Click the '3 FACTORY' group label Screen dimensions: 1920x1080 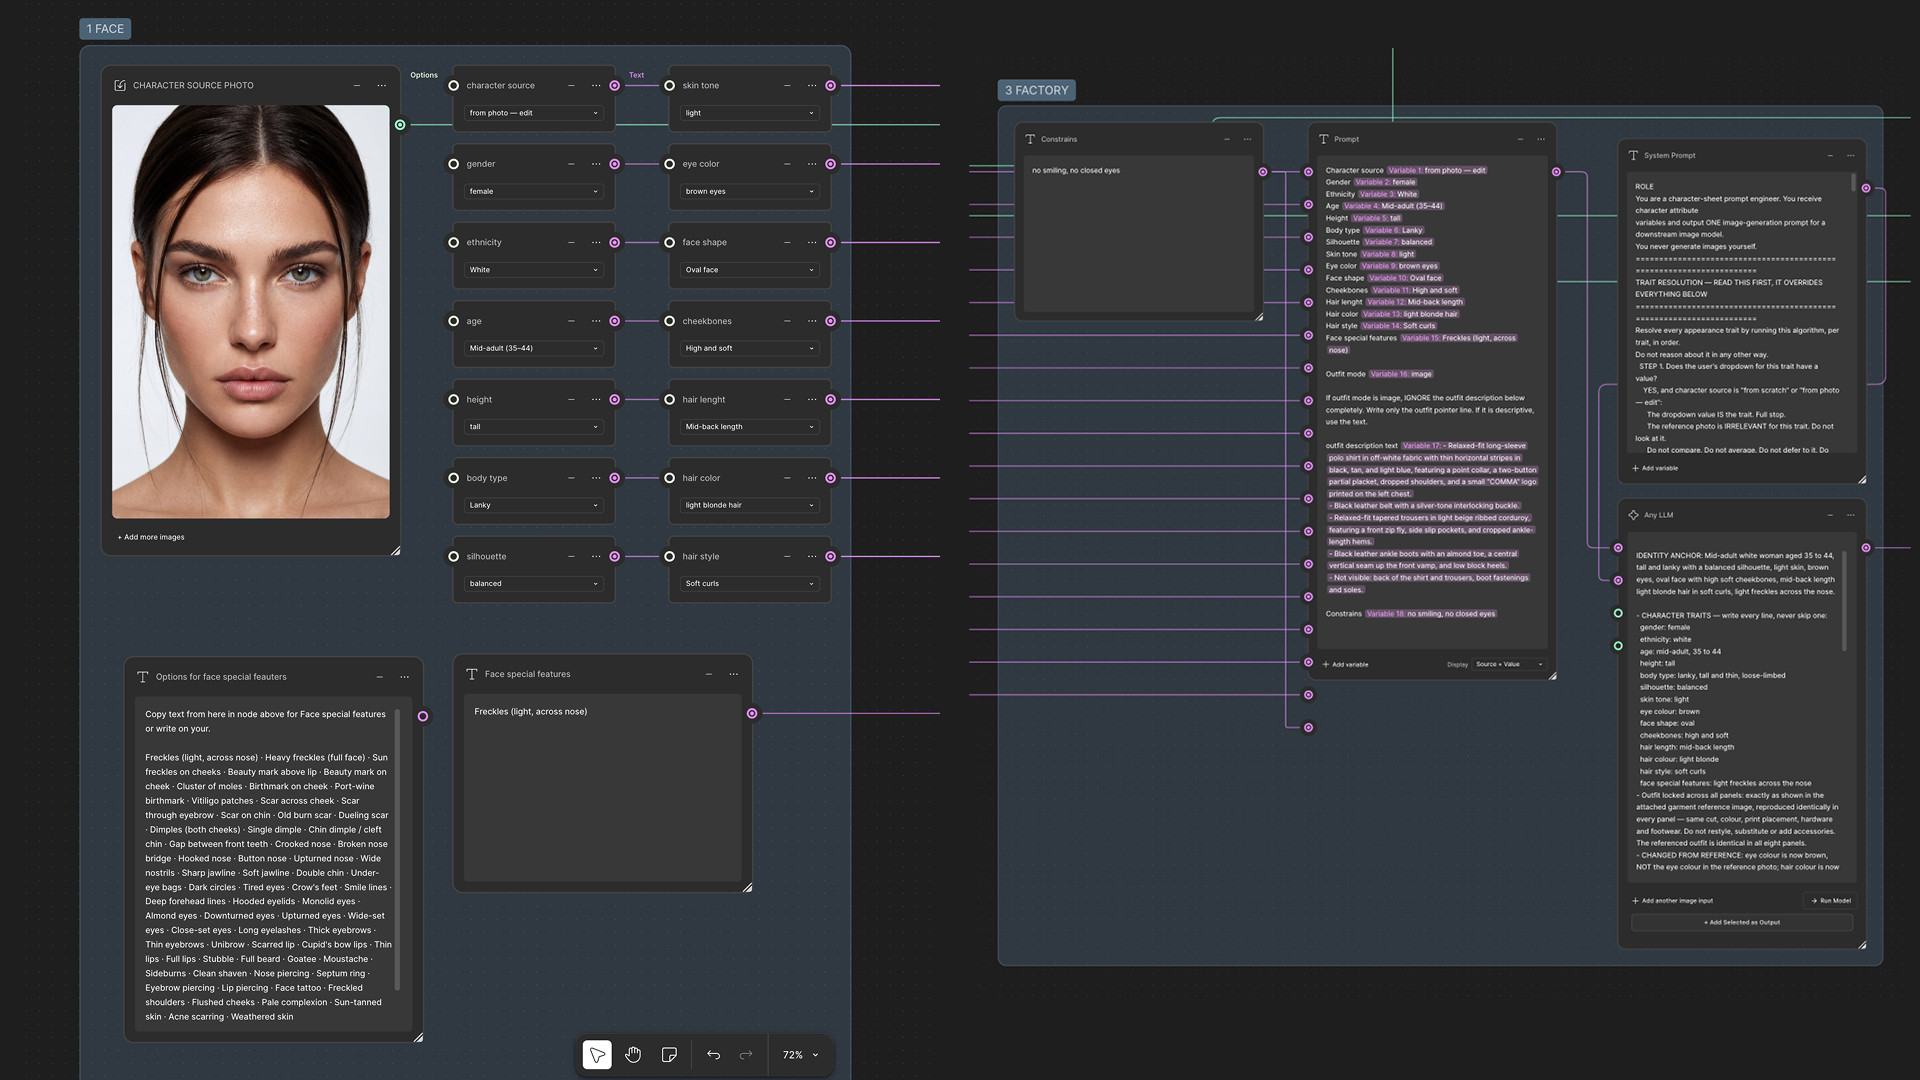point(1036,90)
